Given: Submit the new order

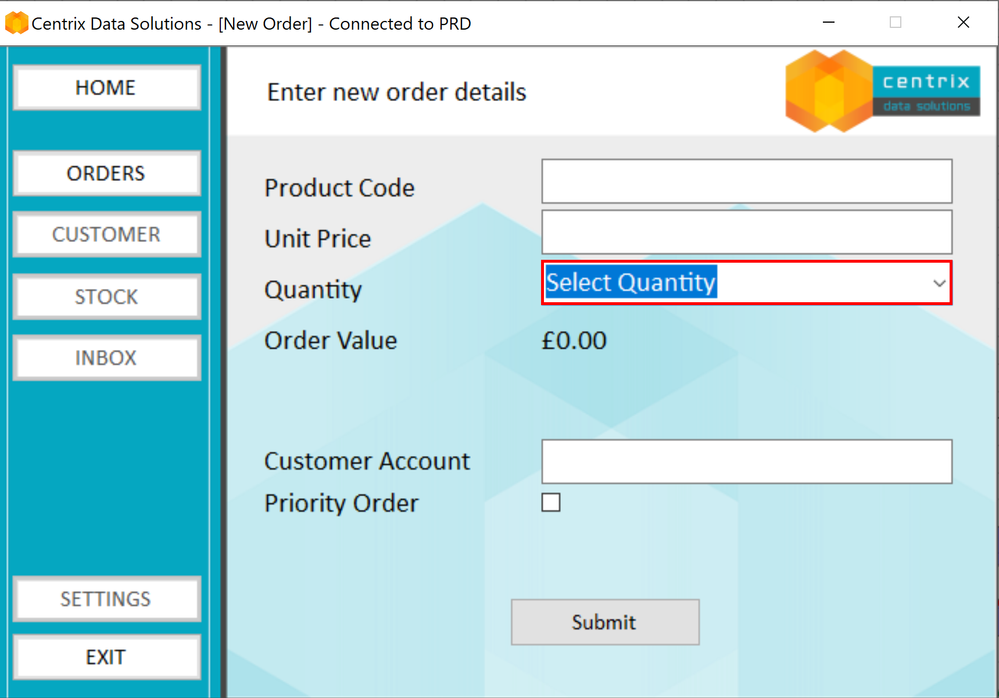Looking at the screenshot, I should click(x=604, y=622).
